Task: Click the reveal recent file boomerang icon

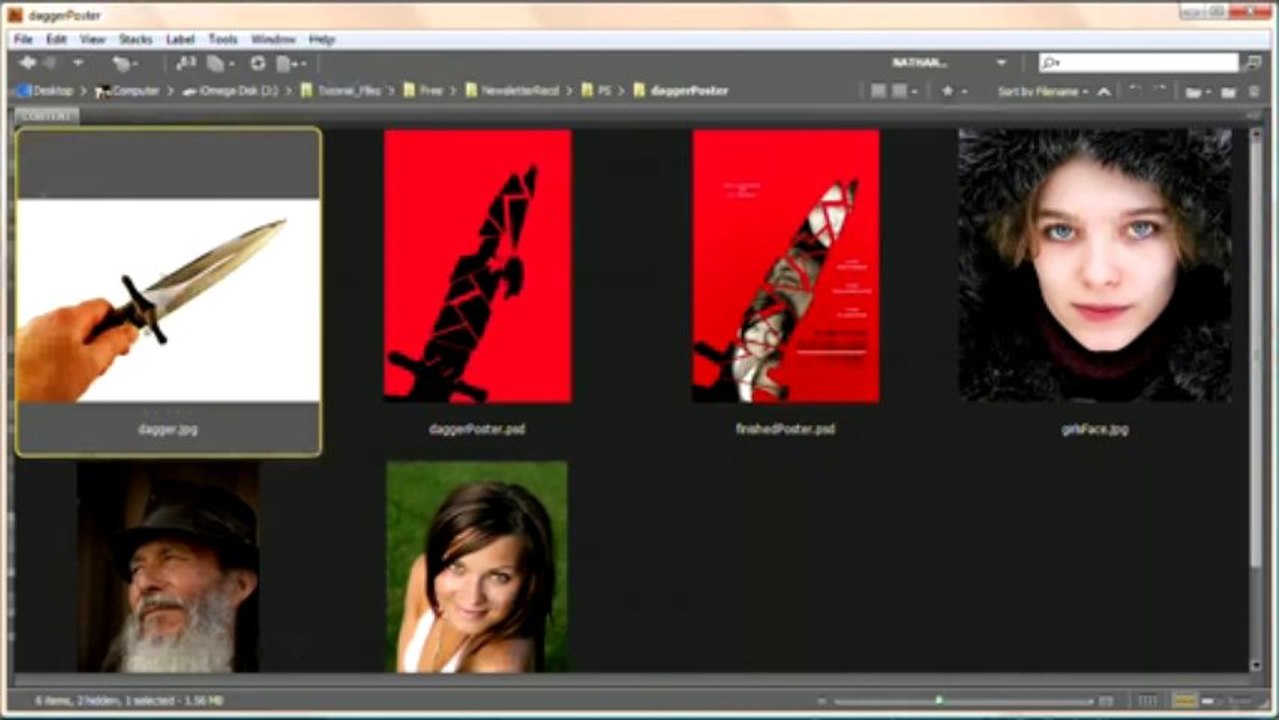Action: 122,63
